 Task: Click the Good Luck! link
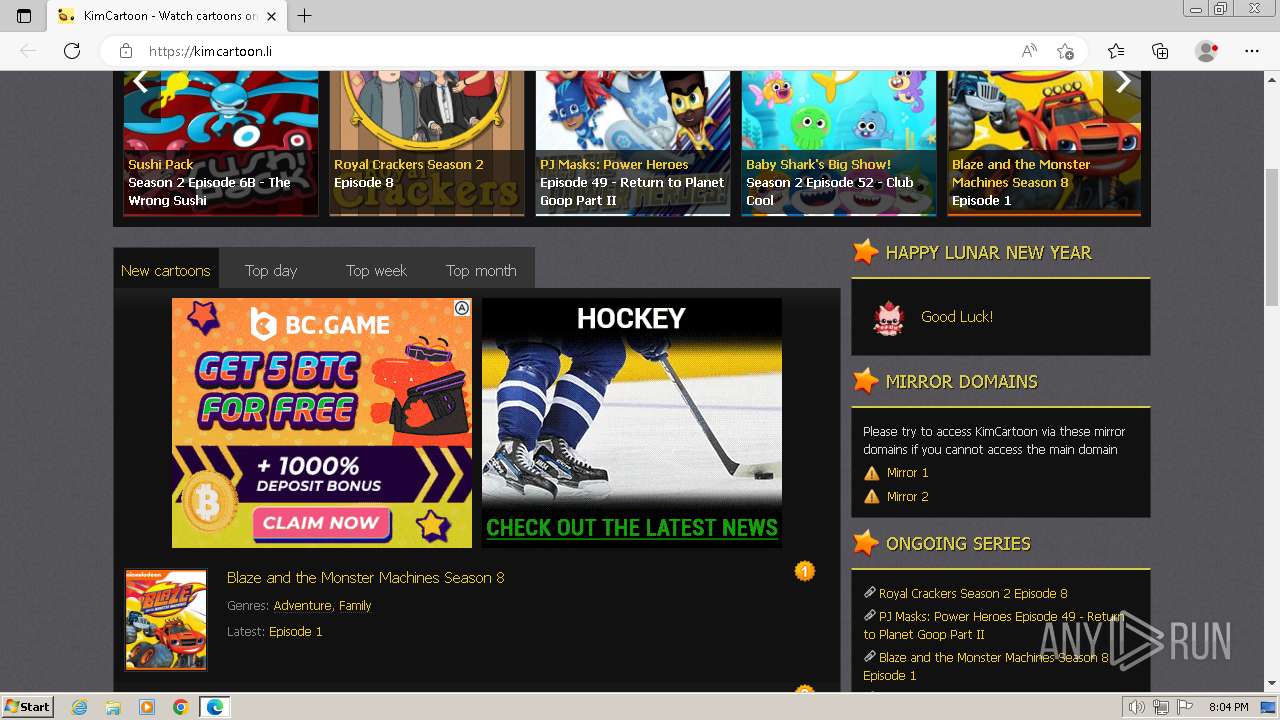(x=957, y=316)
